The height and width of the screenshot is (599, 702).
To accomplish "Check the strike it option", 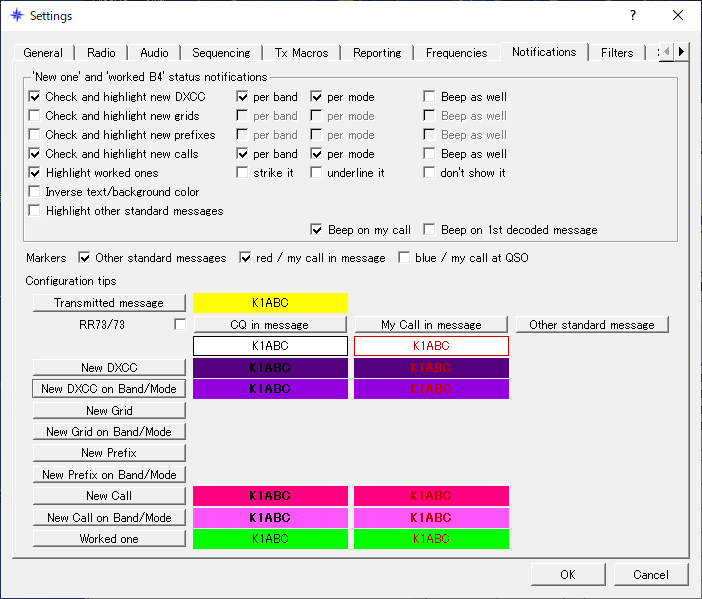I will [x=242, y=173].
